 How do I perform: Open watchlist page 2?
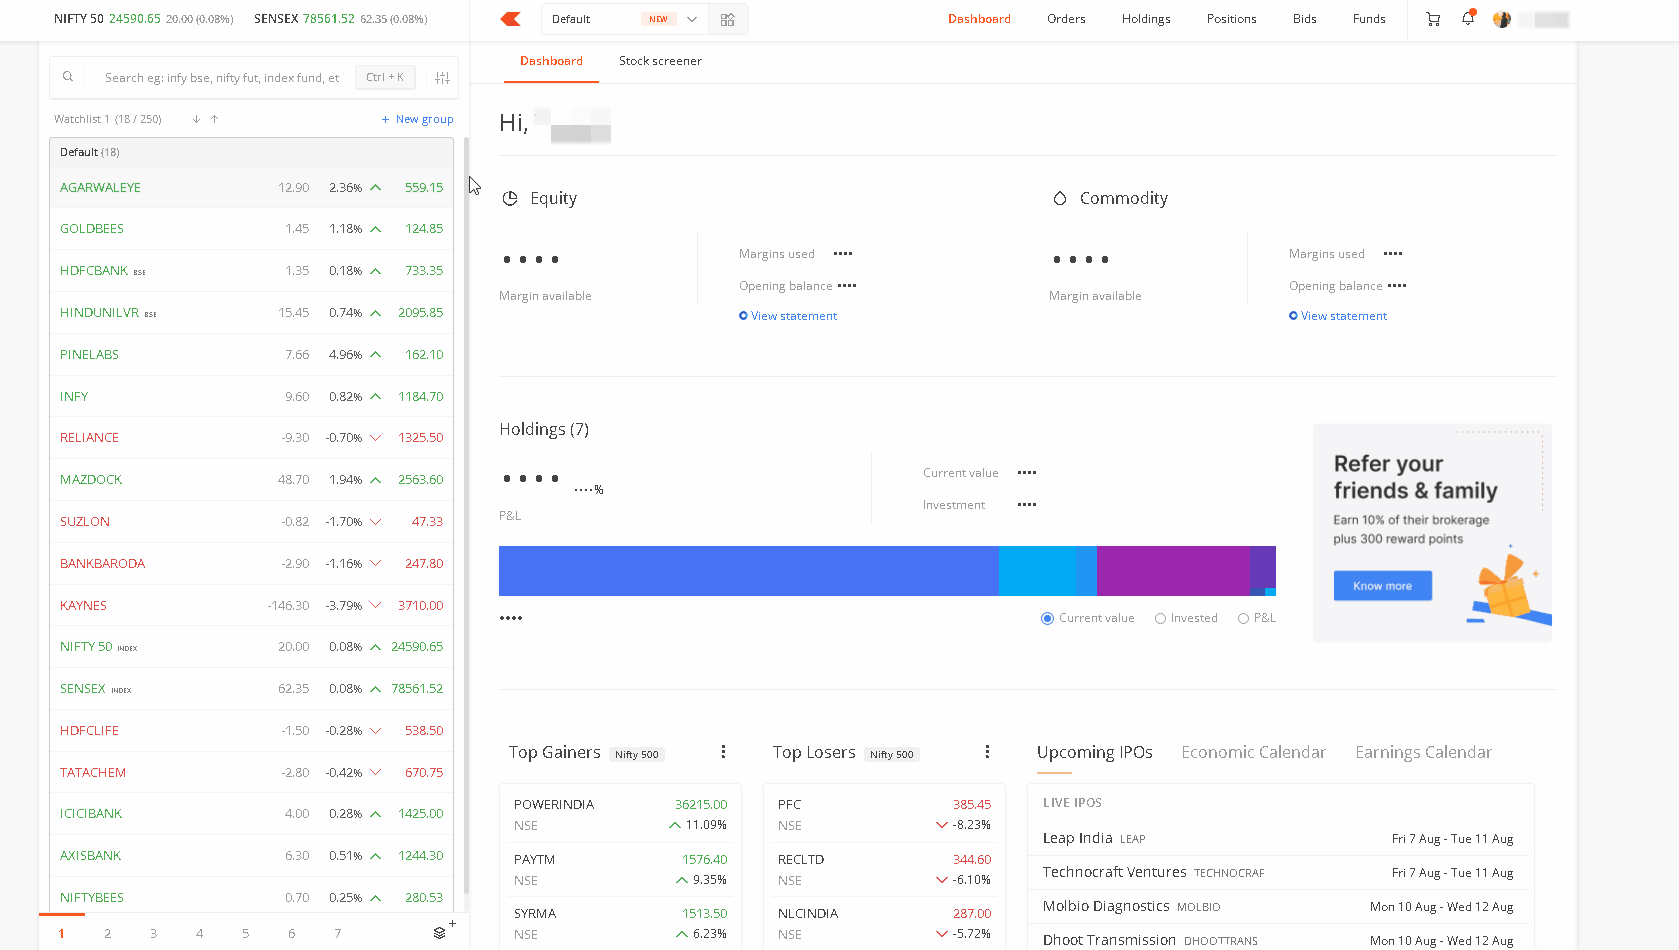point(108,934)
